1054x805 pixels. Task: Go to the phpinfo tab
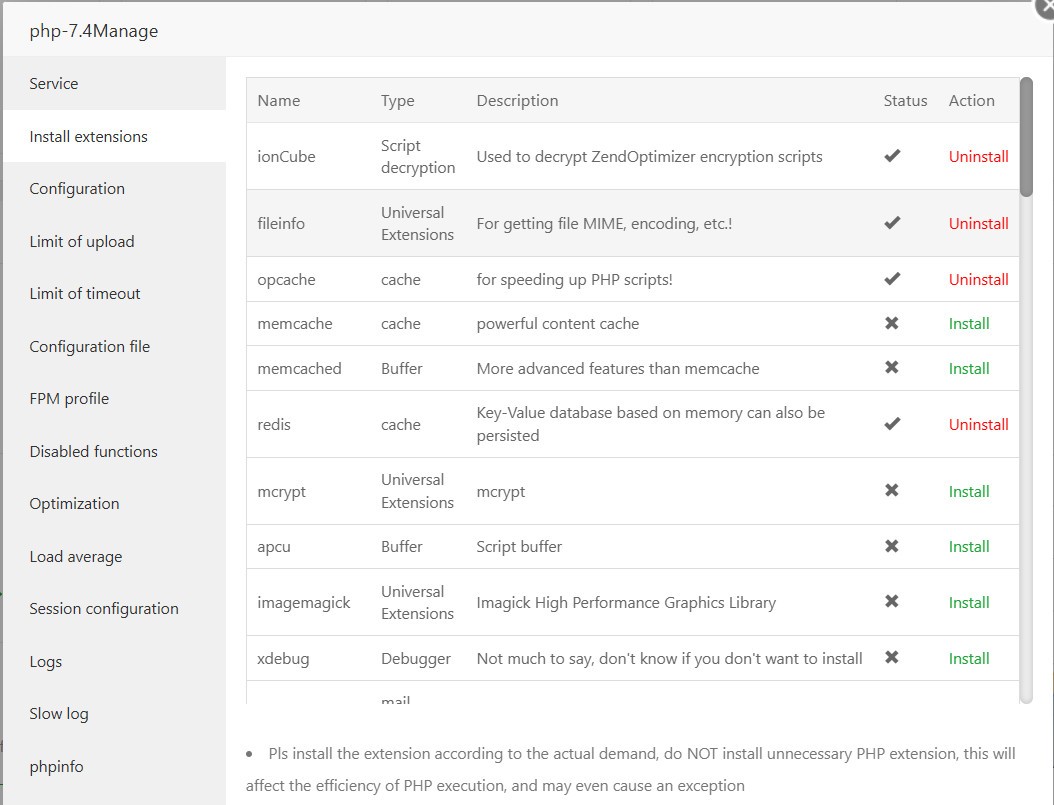57,767
